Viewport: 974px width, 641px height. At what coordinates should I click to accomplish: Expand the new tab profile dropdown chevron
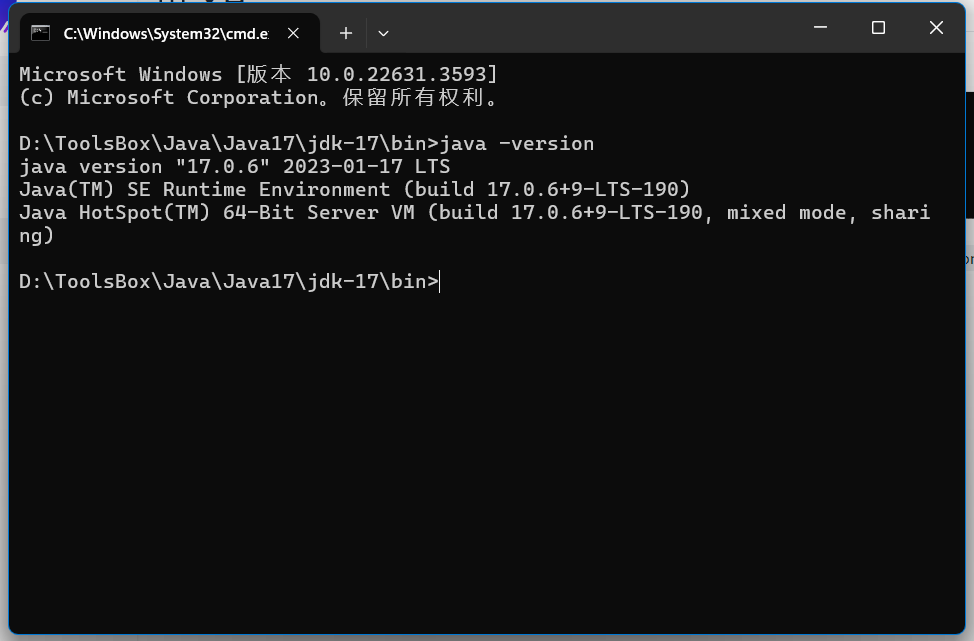point(383,33)
